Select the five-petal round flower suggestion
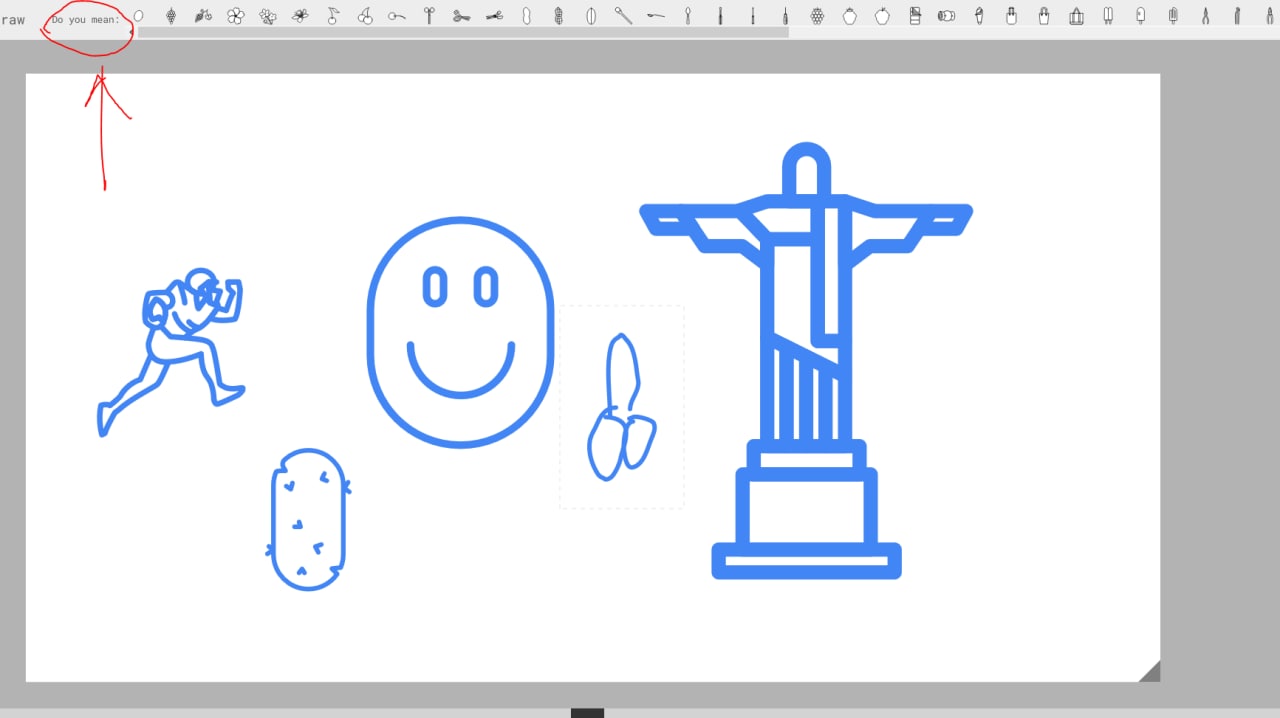Image resolution: width=1280 pixels, height=718 pixels. point(236,16)
